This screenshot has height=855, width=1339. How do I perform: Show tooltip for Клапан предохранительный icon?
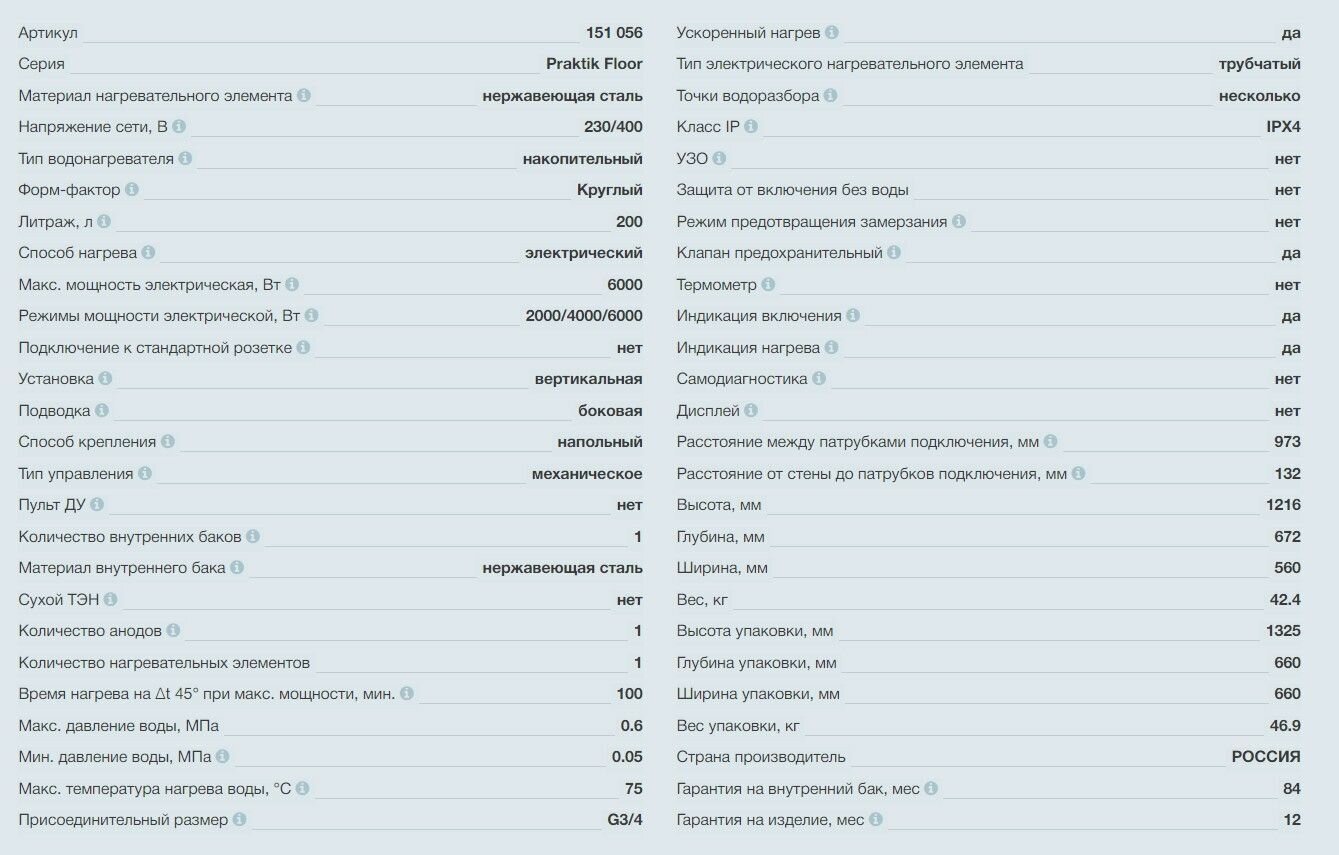coord(894,253)
